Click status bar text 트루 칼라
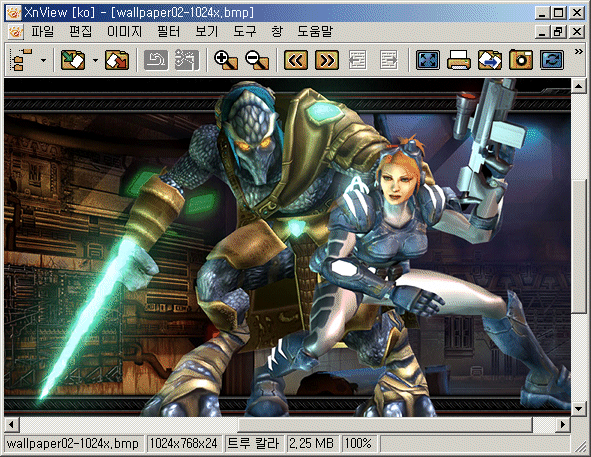The image size is (591, 457). click(x=253, y=443)
